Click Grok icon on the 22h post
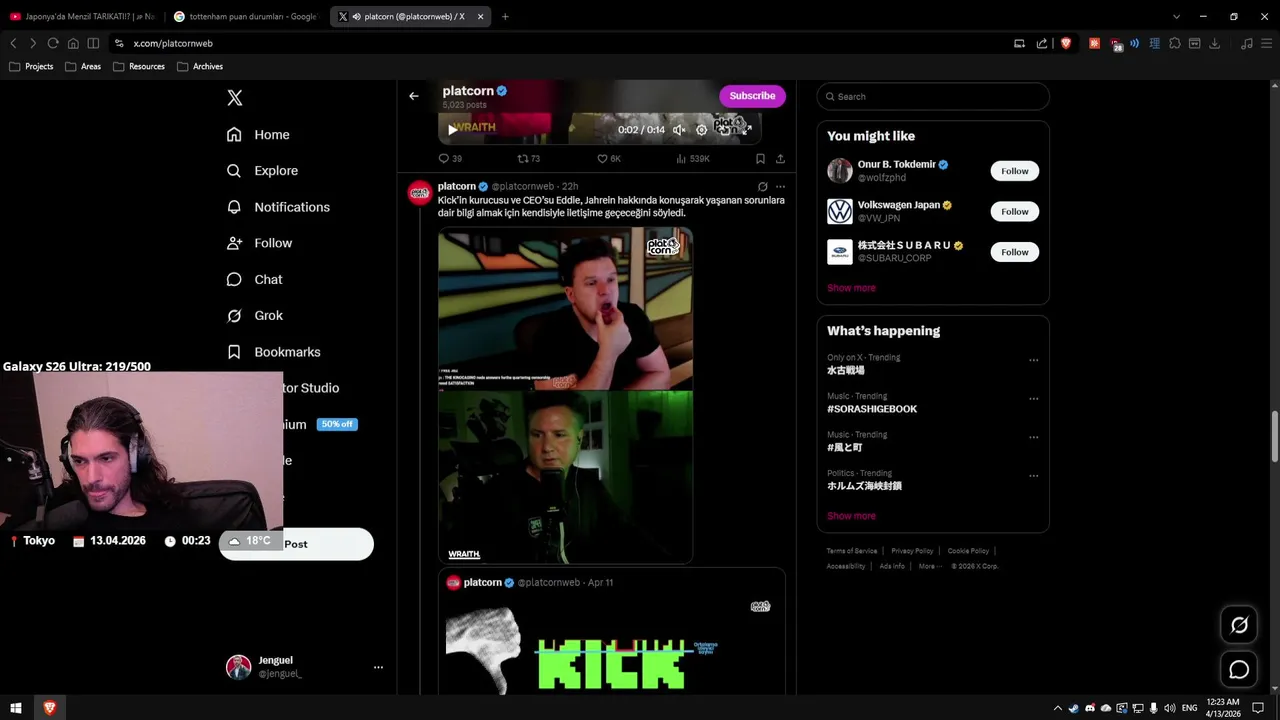The image size is (1280, 720). click(762, 187)
